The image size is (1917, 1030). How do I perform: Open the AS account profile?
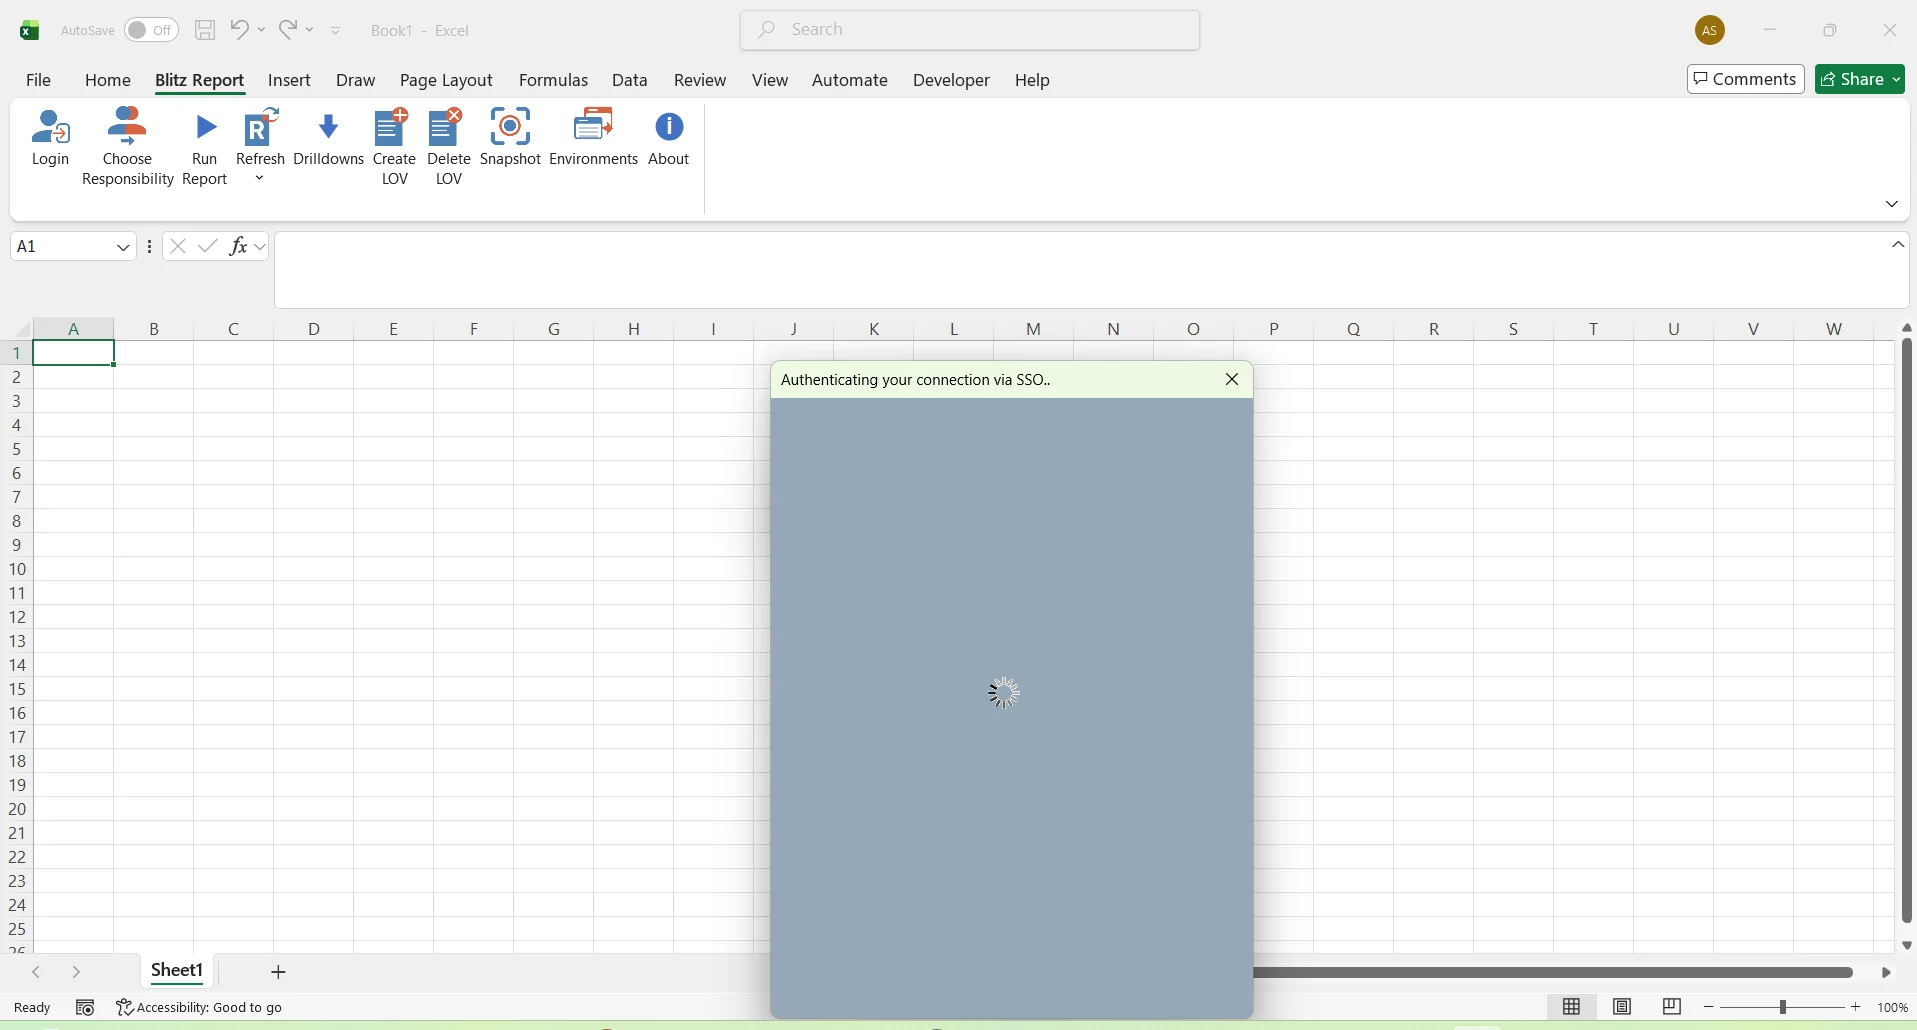tap(1711, 31)
